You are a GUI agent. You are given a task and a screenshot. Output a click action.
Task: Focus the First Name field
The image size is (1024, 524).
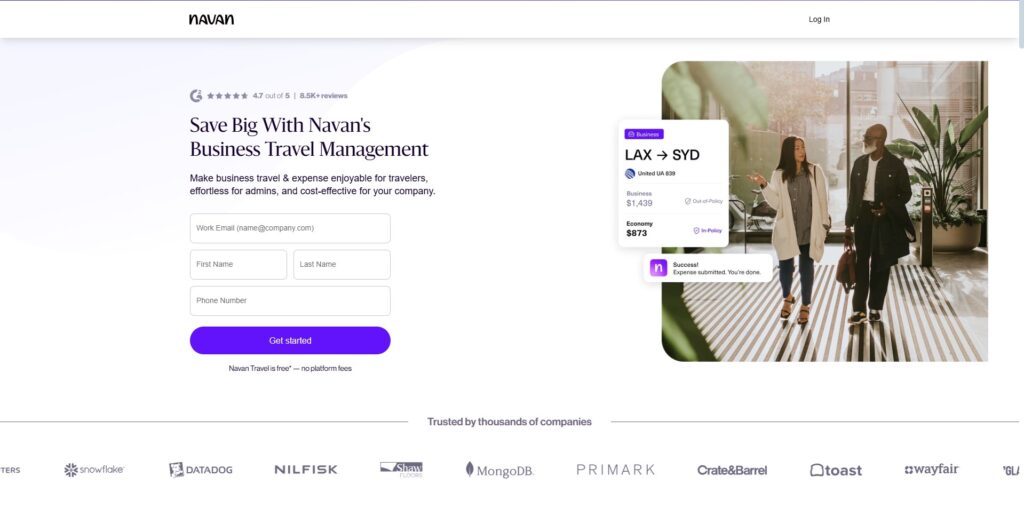click(x=238, y=265)
